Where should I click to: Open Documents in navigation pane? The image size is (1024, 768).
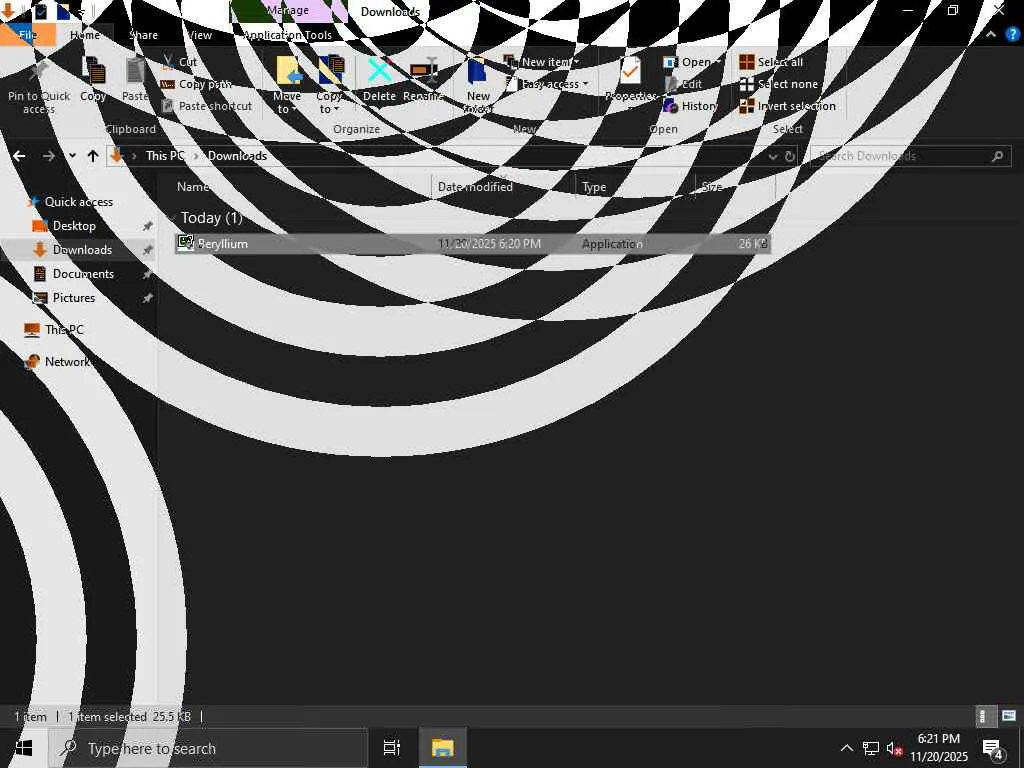[83, 274]
